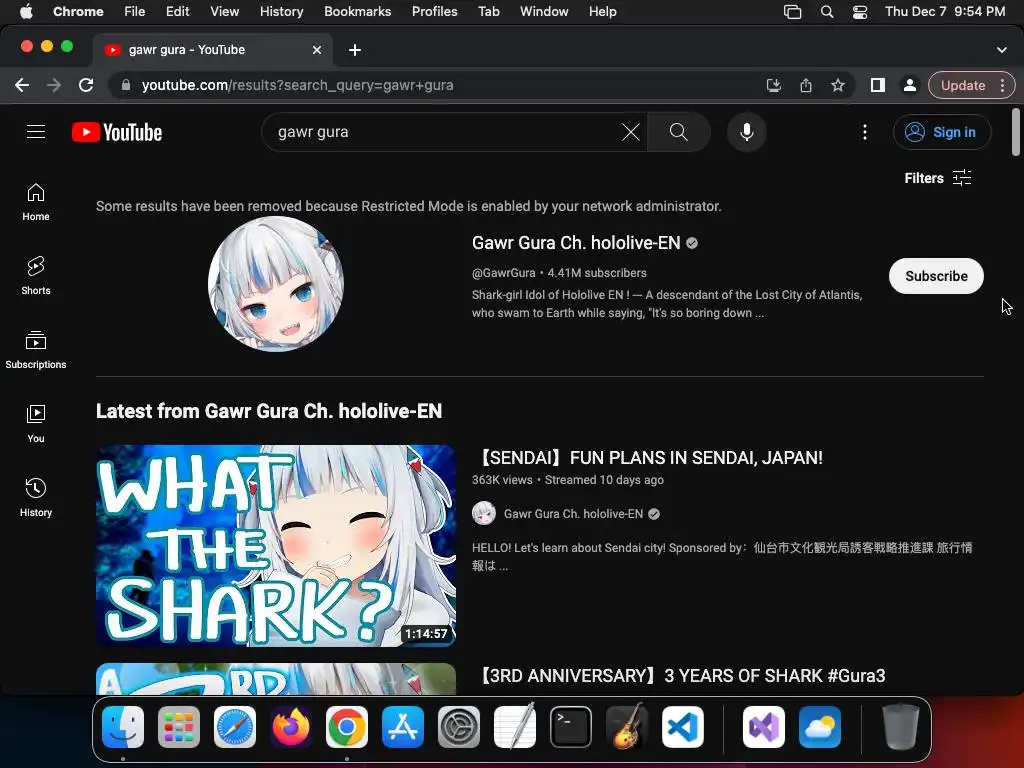This screenshot has height=768, width=1024.
Task: Open Spotlight search in menu bar
Action: (x=827, y=11)
